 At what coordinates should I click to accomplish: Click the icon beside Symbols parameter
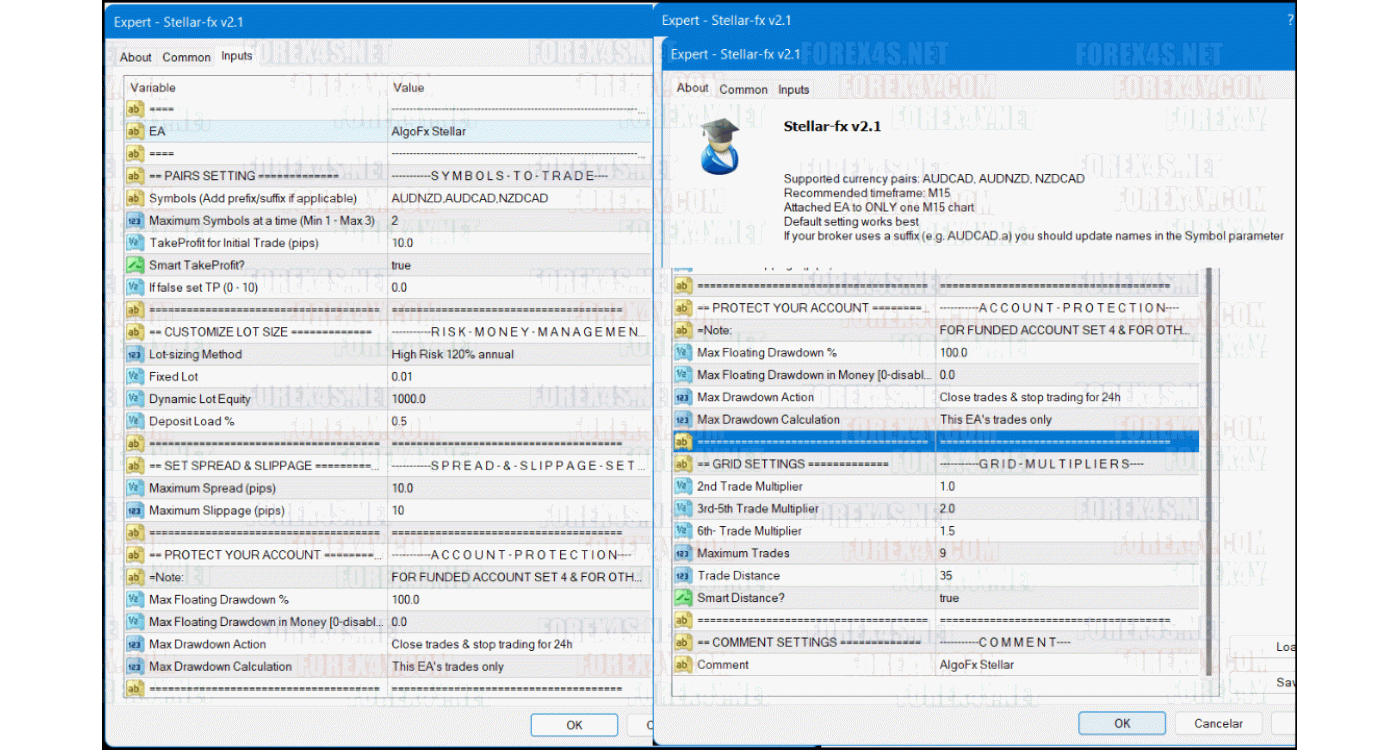pos(135,198)
